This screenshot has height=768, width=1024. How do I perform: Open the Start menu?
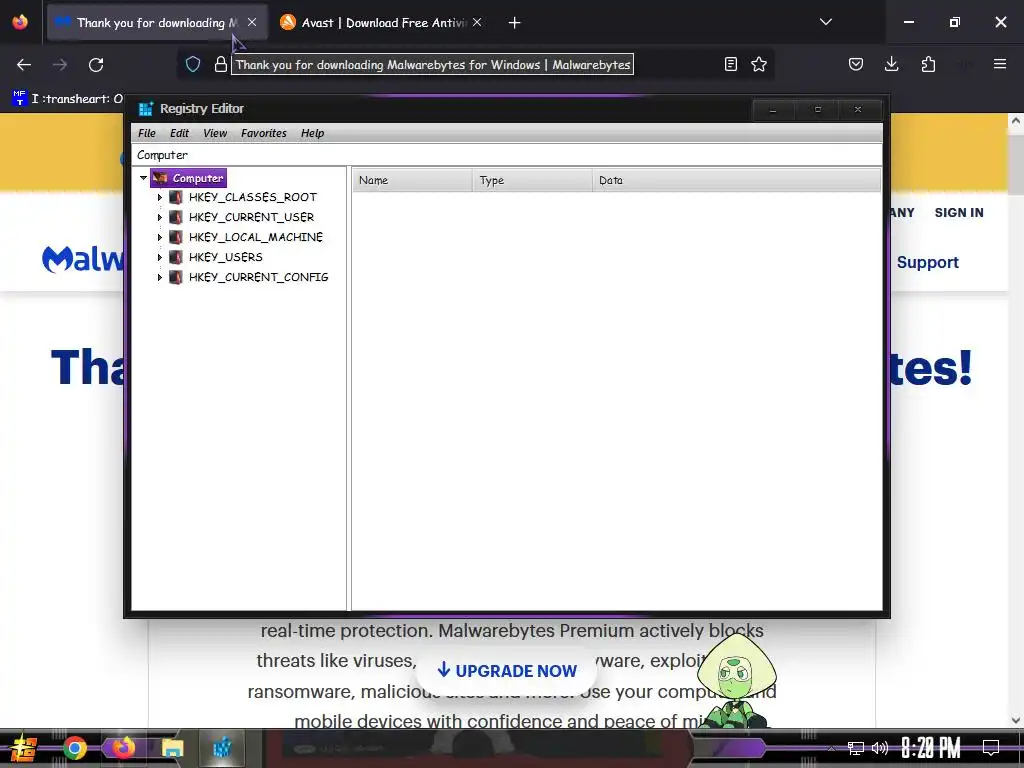24,748
